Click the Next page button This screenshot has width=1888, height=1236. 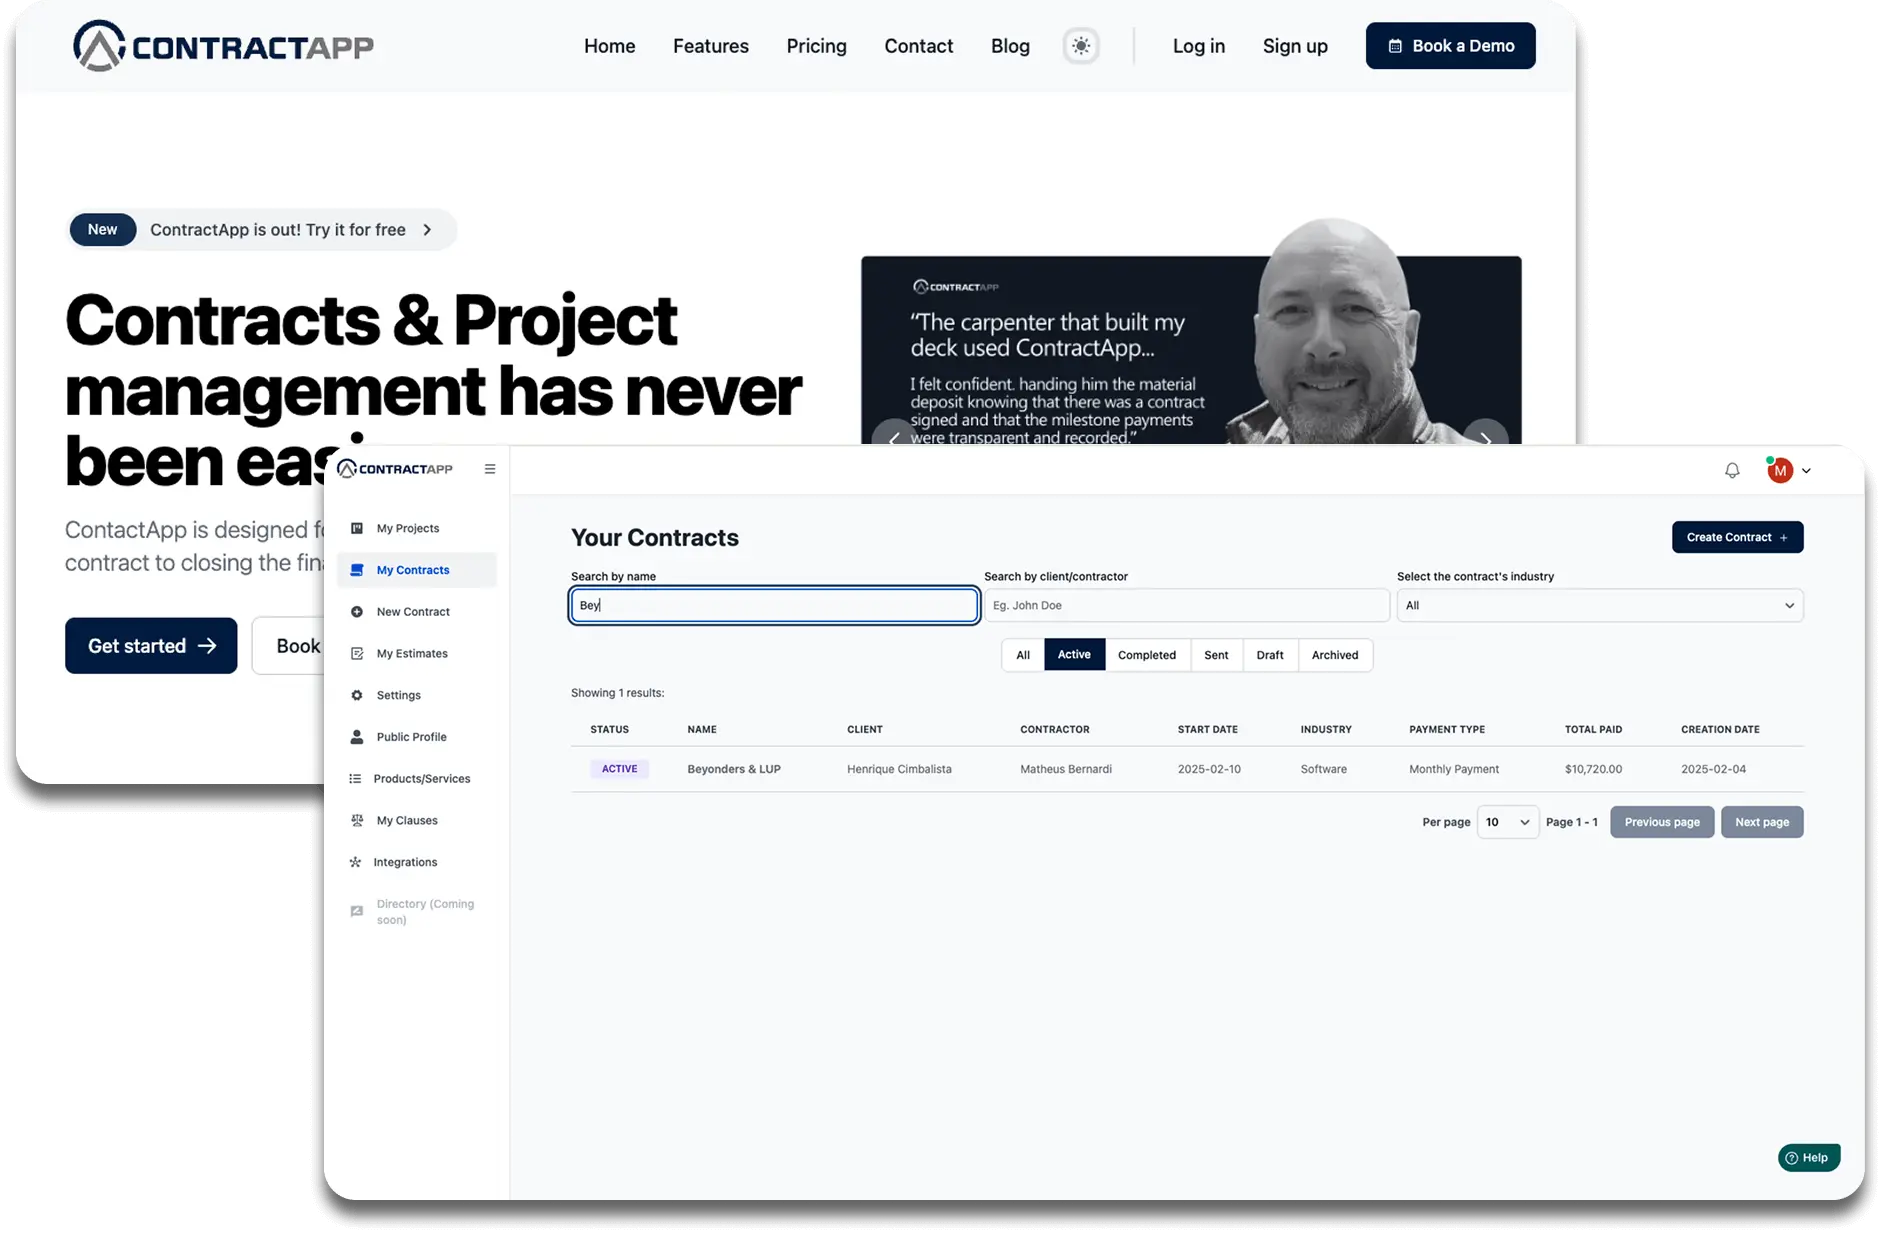(x=1762, y=822)
